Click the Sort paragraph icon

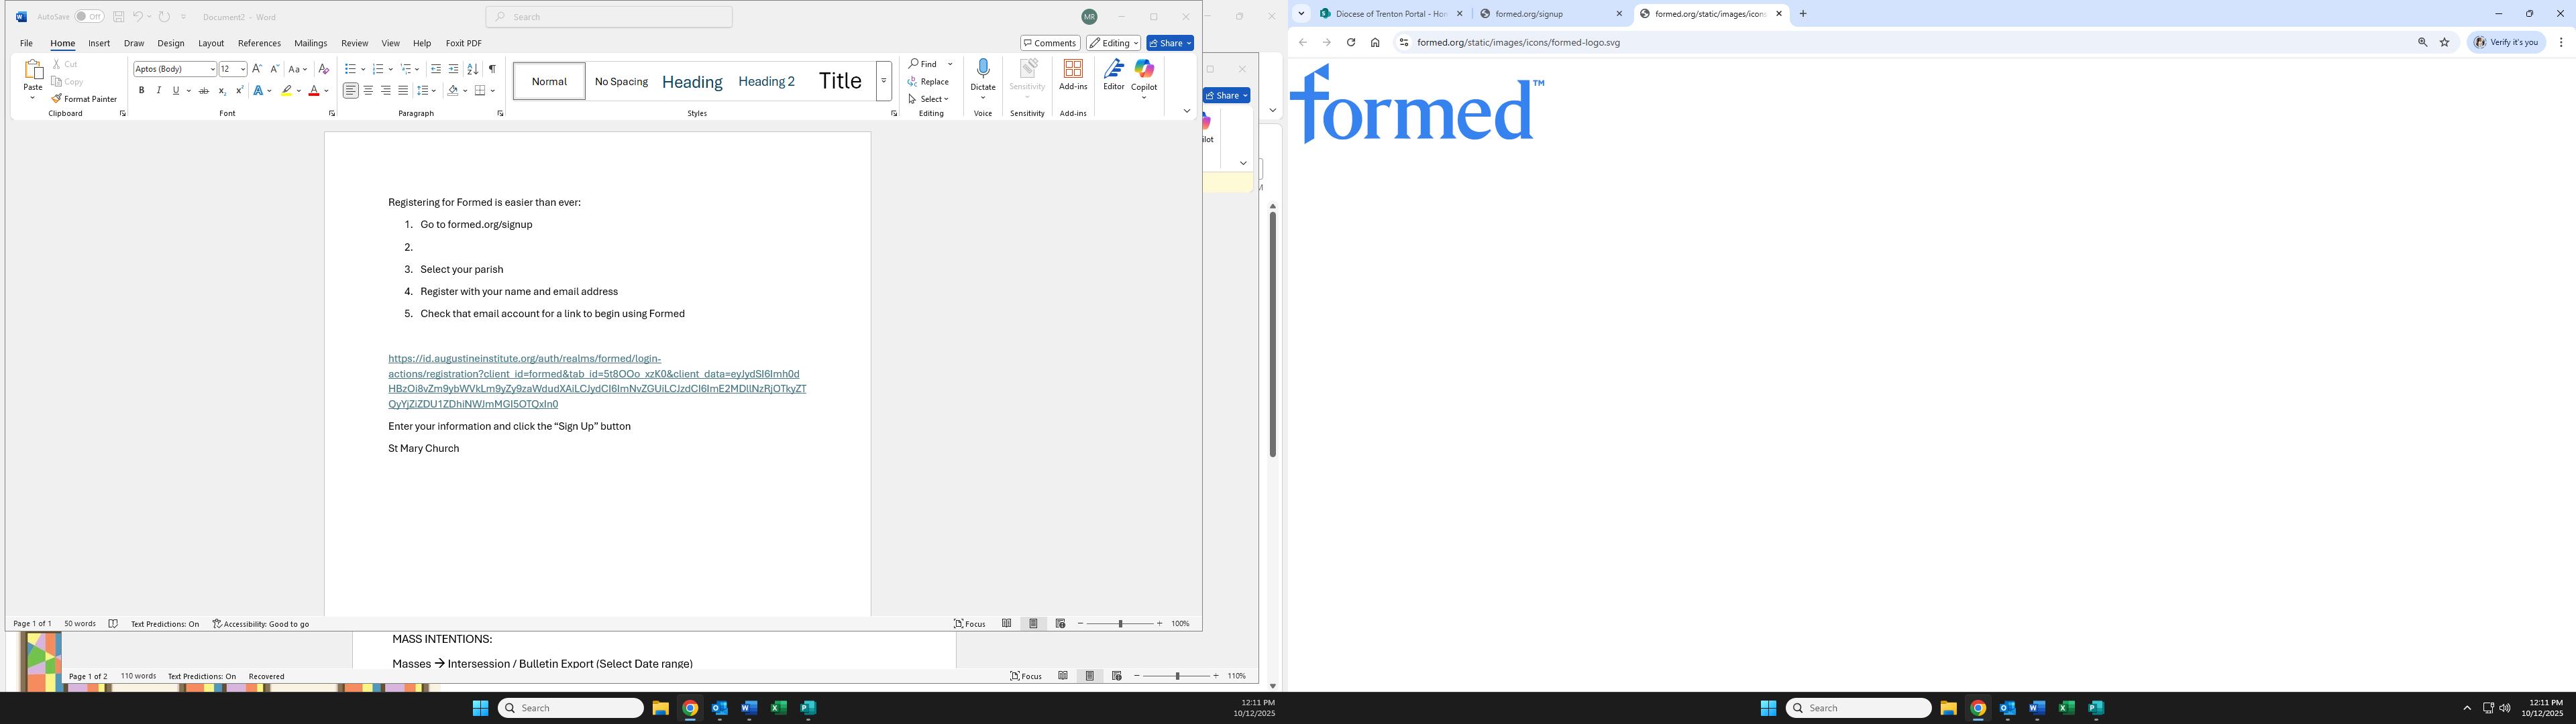click(x=473, y=69)
